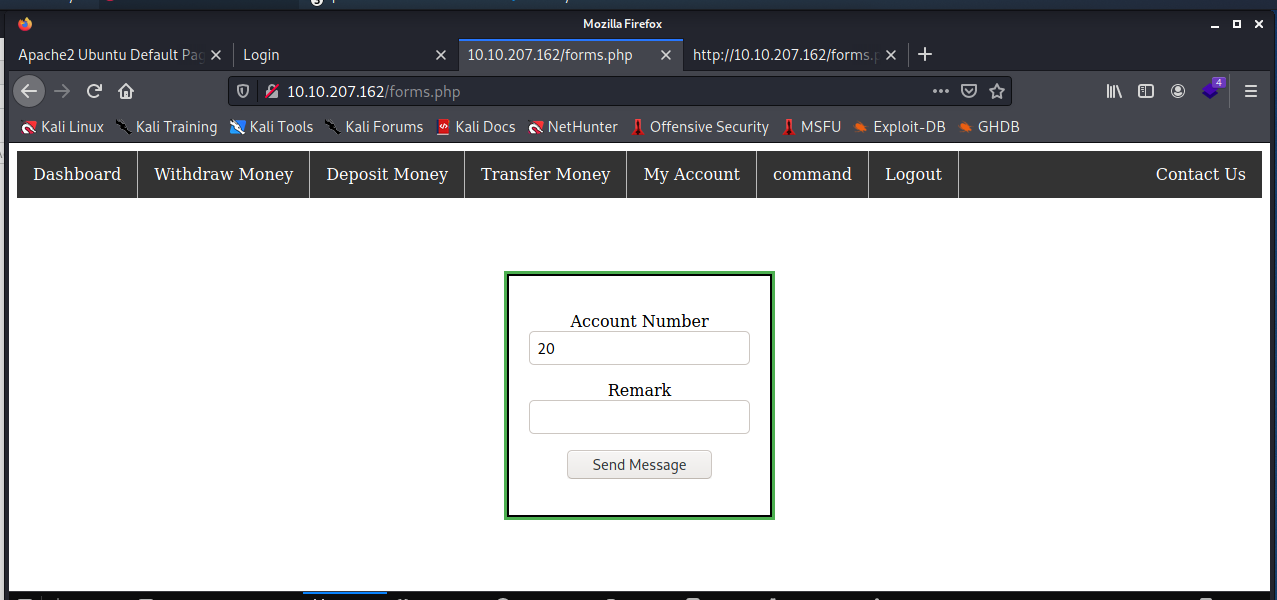Open the Withdraw Money menu item
Screen dimensions: 1277x600
tap(223, 174)
